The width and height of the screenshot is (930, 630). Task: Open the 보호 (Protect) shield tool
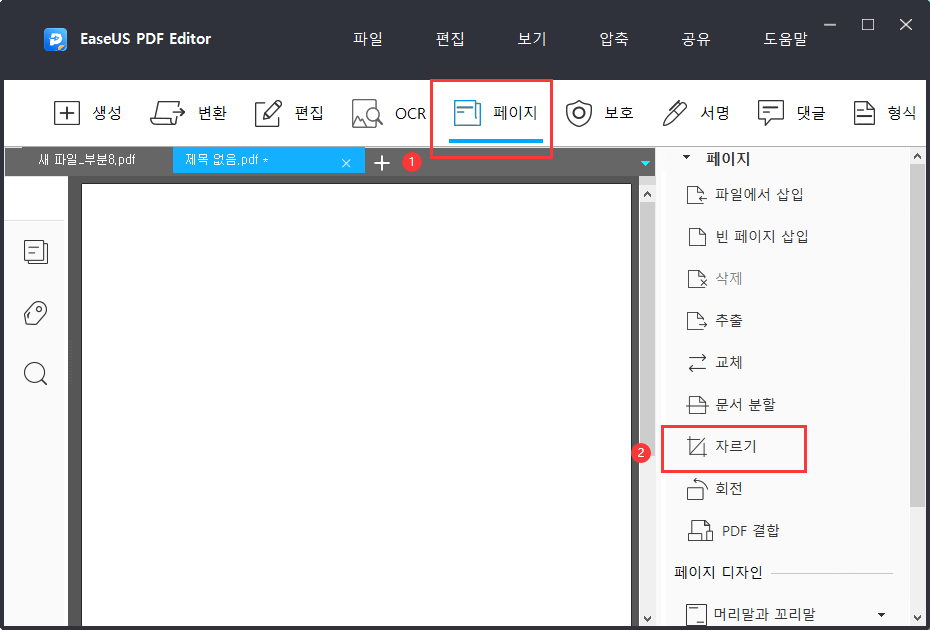[x=600, y=113]
